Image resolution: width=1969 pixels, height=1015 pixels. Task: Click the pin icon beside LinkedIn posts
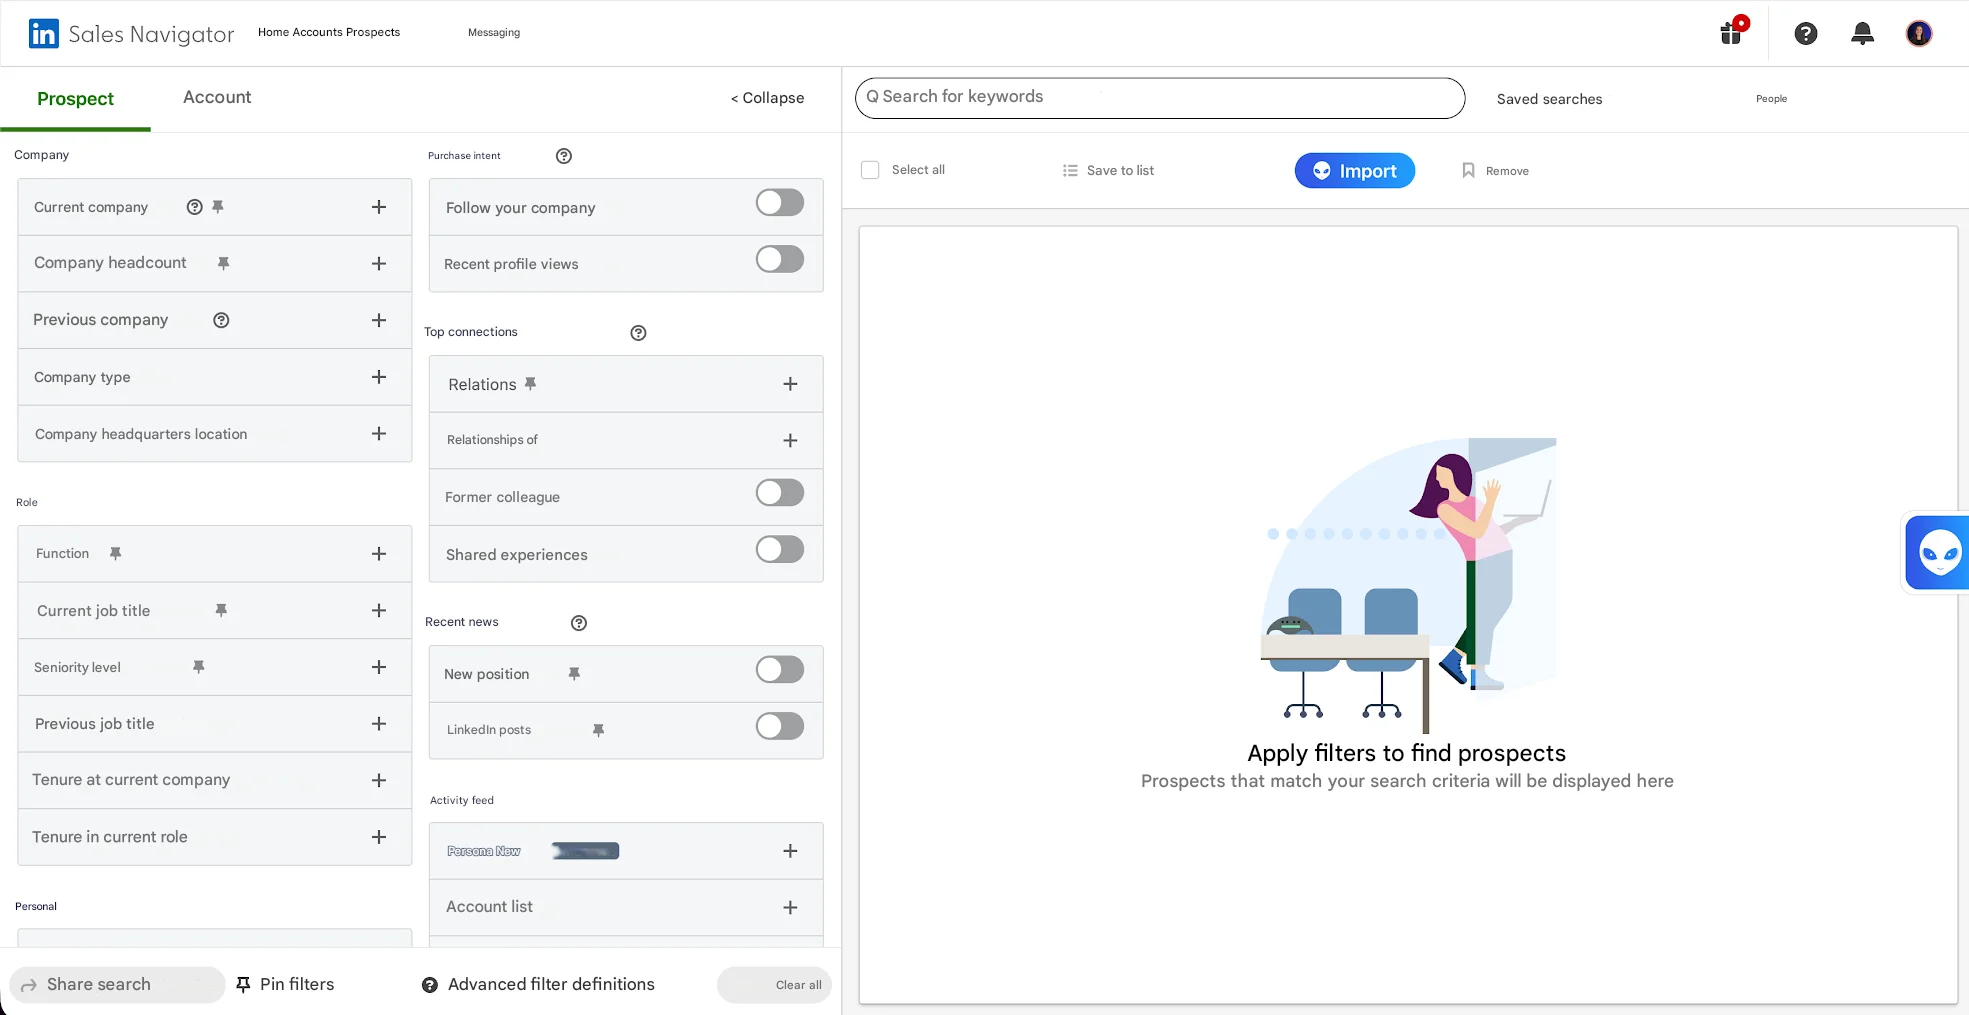(x=598, y=730)
